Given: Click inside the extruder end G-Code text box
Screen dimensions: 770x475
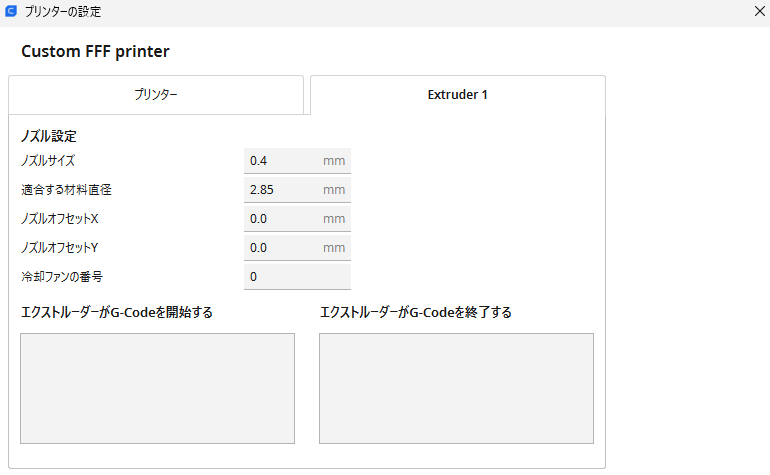Looking at the screenshot, I should pos(456,388).
